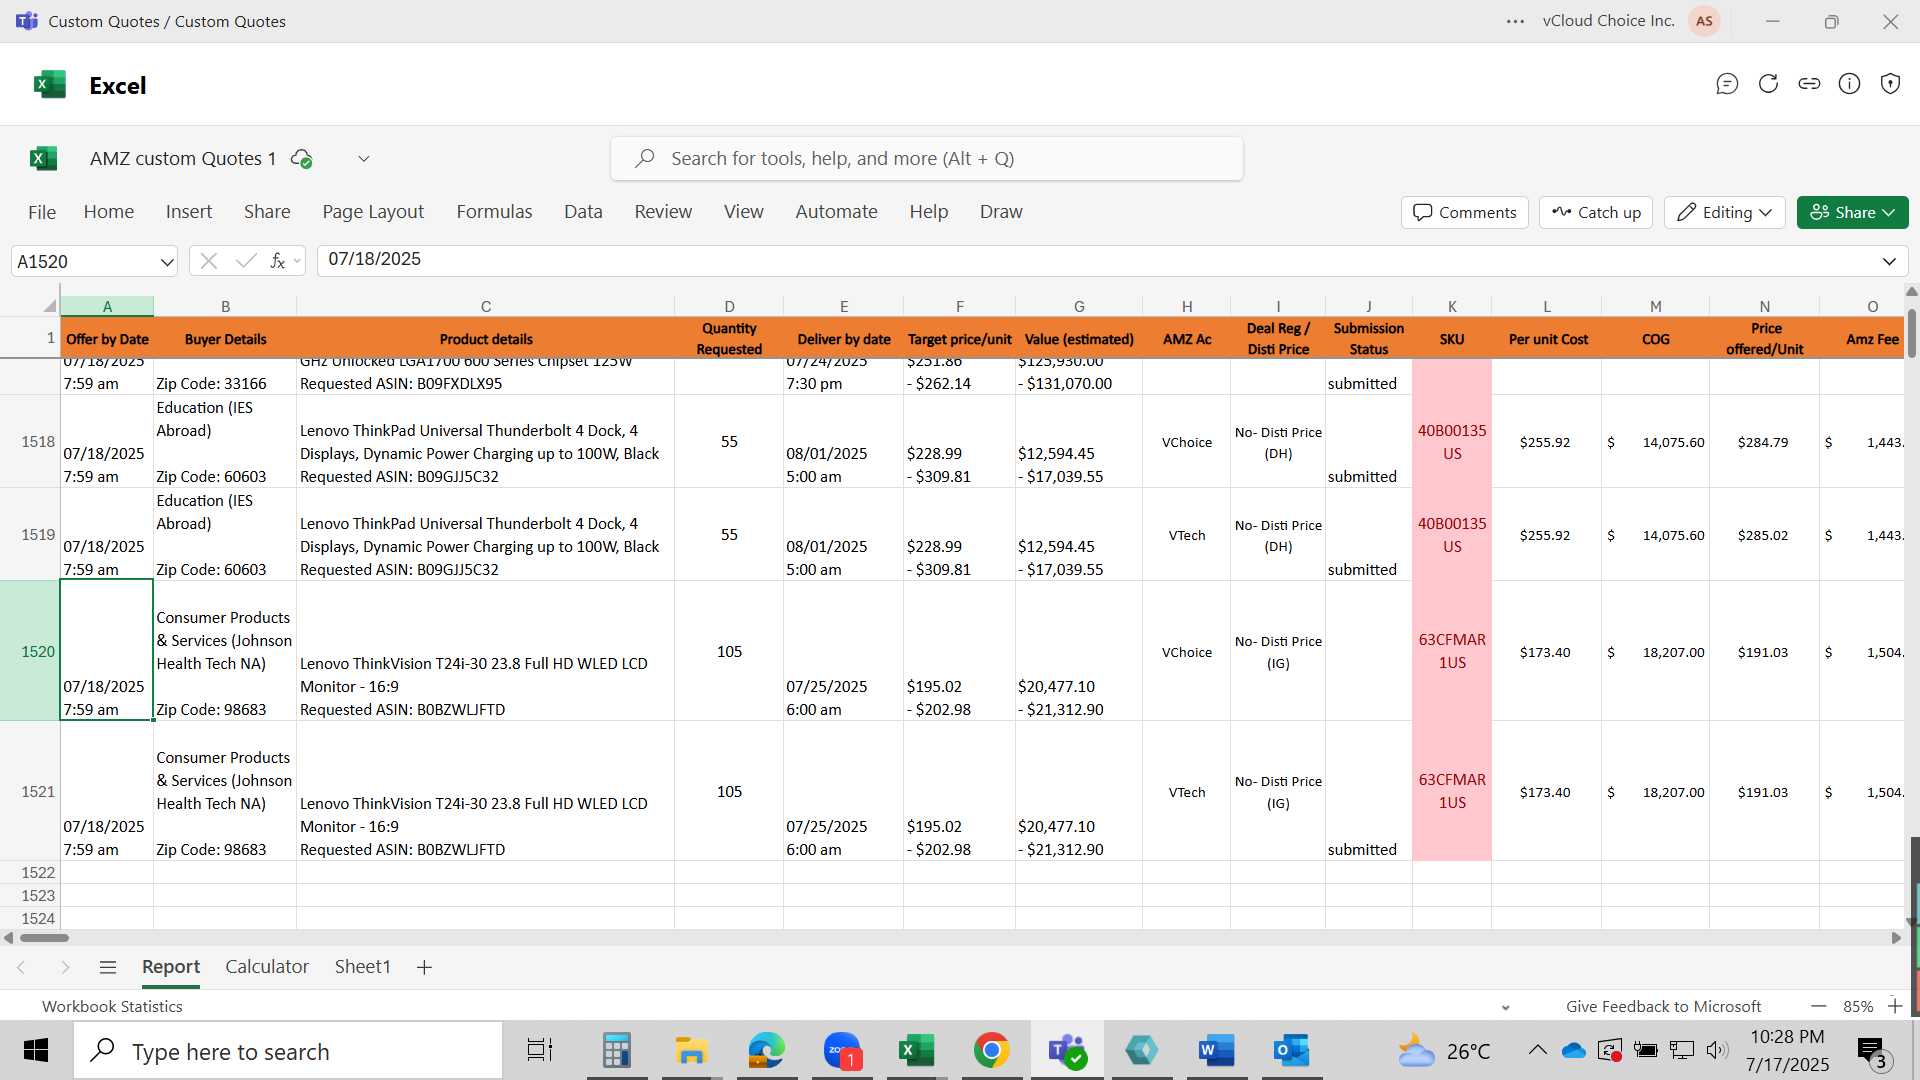The height and width of the screenshot is (1080, 1920).
Task: Open Word from the taskbar
Action: click(x=1216, y=1051)
